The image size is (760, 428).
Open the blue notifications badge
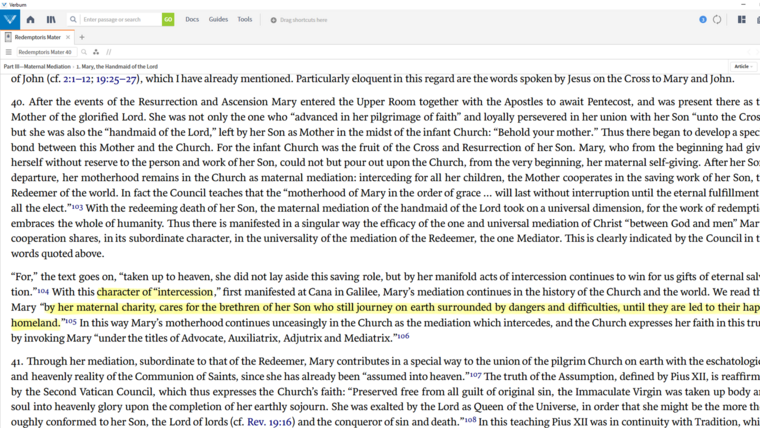point(703,20)
